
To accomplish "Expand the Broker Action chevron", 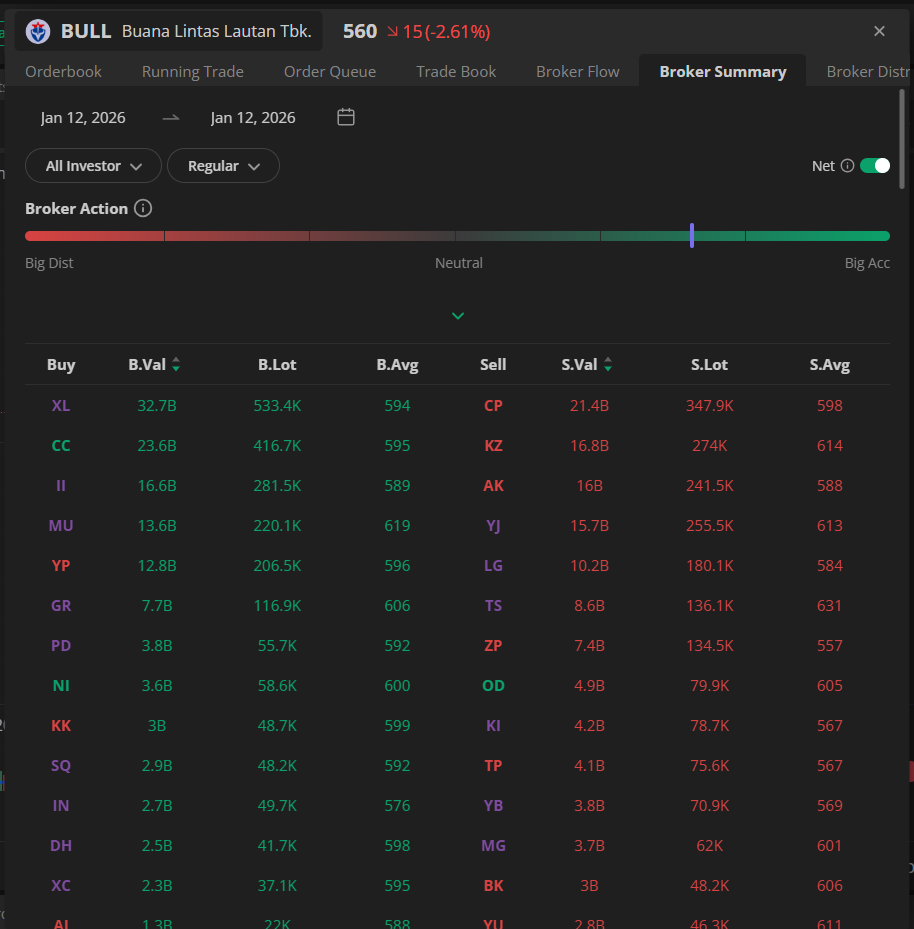I will point(458,316).
